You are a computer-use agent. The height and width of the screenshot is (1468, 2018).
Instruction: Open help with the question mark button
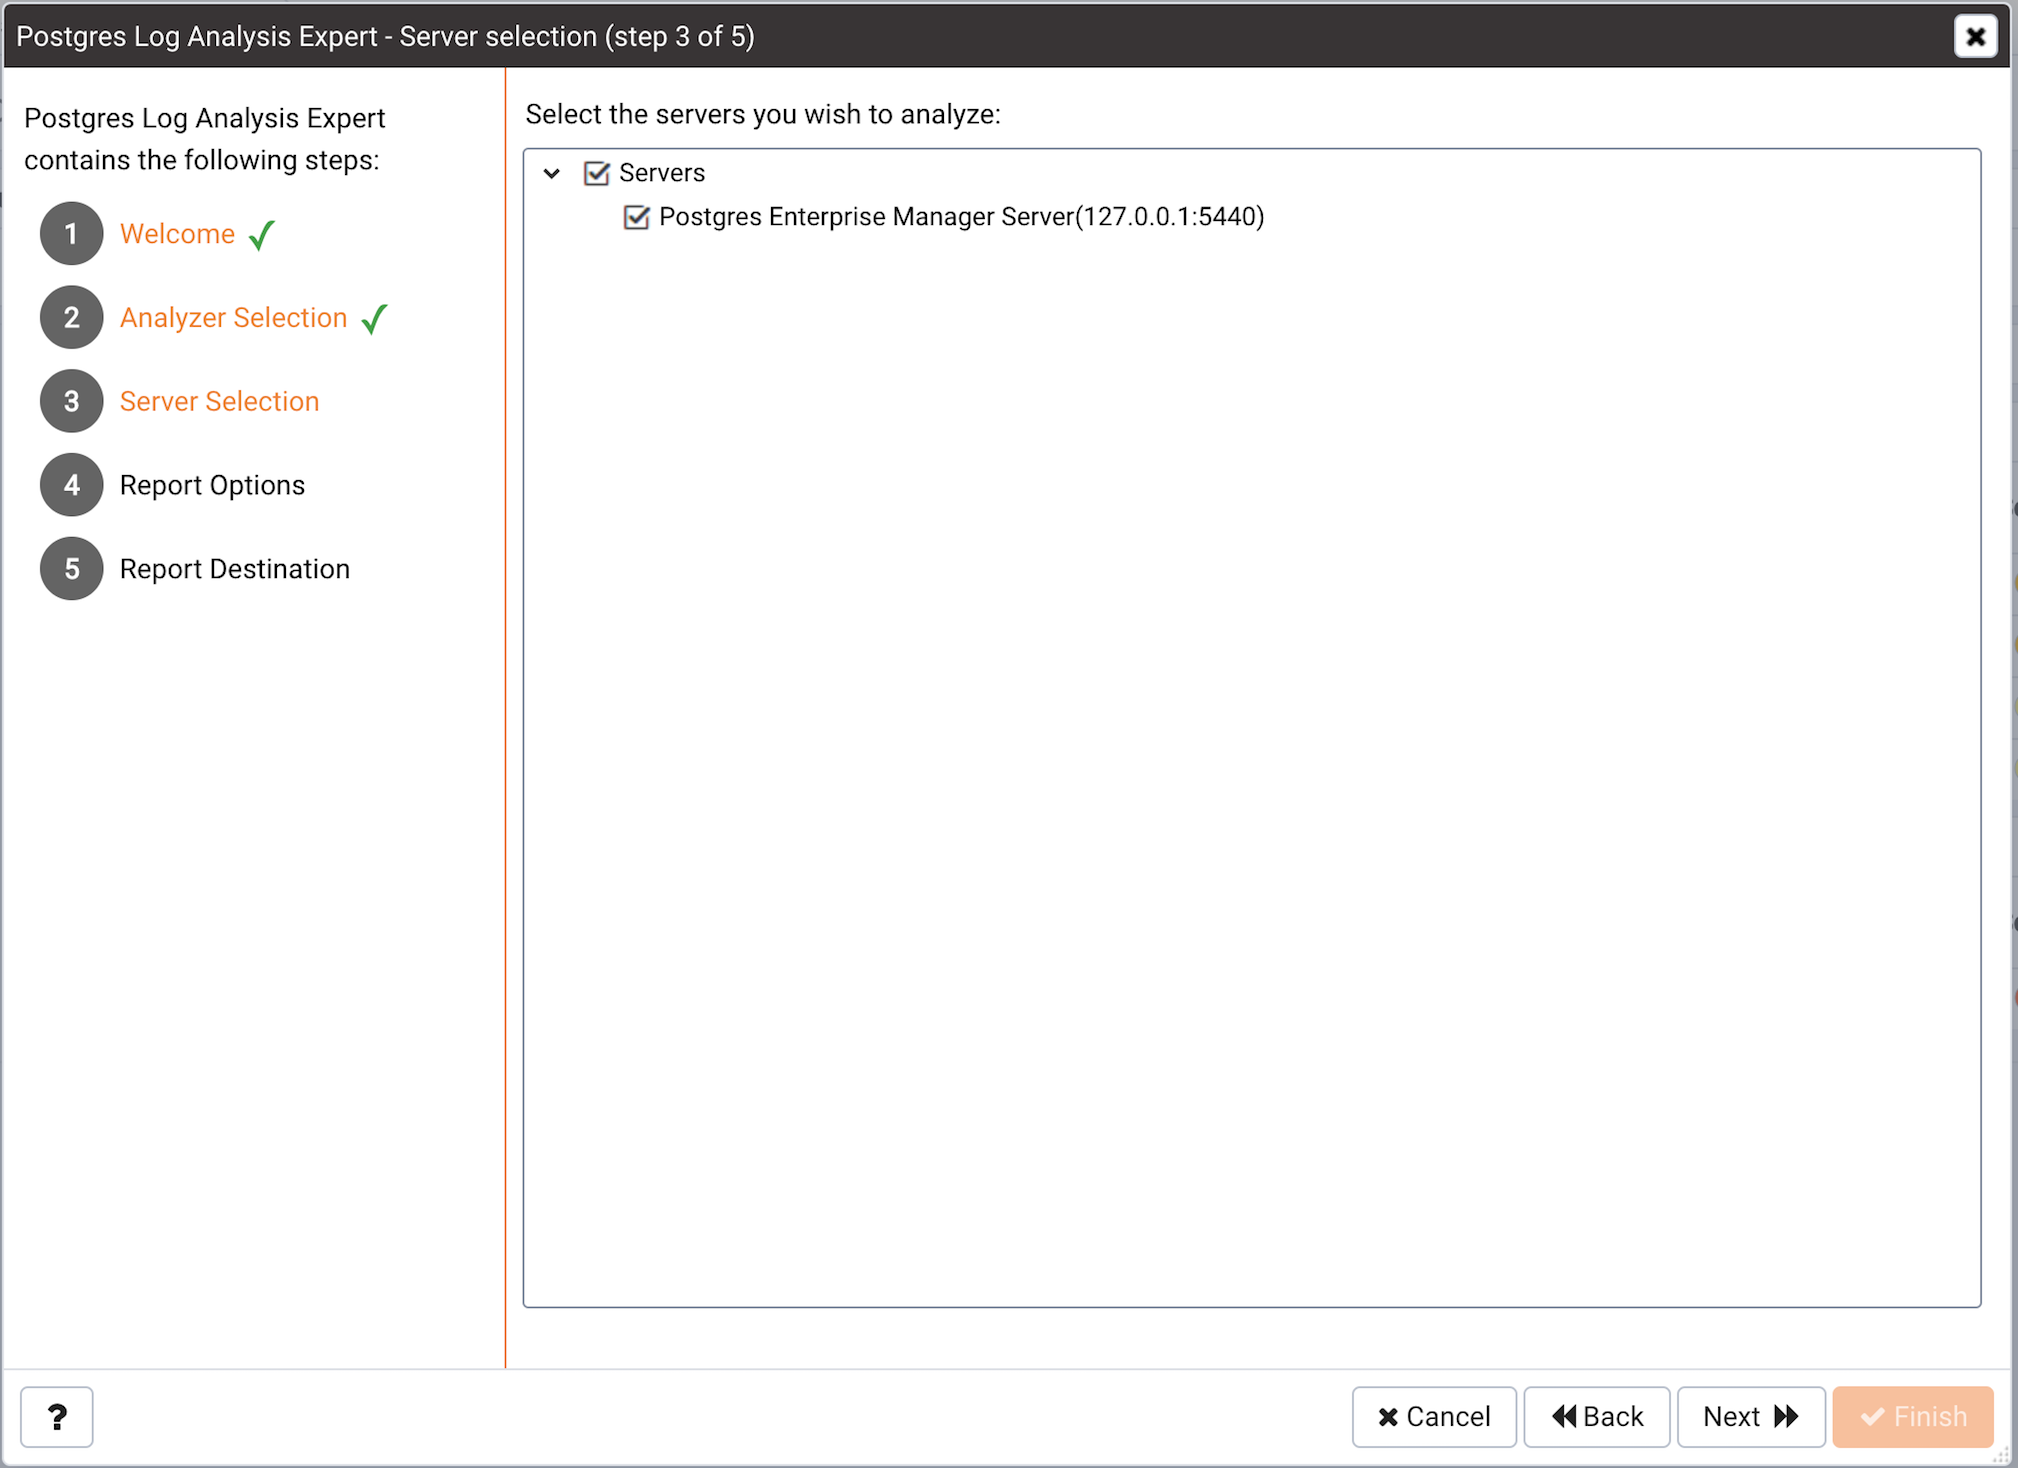coord(57,1416)
